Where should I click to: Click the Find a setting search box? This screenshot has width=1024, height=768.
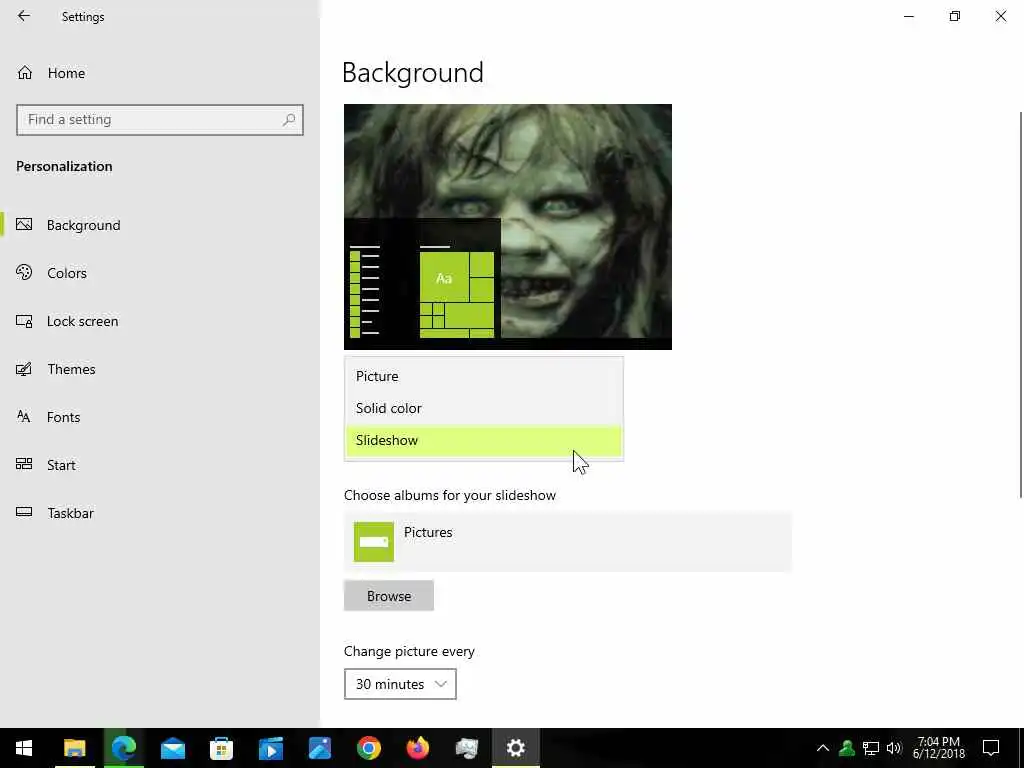coord(160,120)
